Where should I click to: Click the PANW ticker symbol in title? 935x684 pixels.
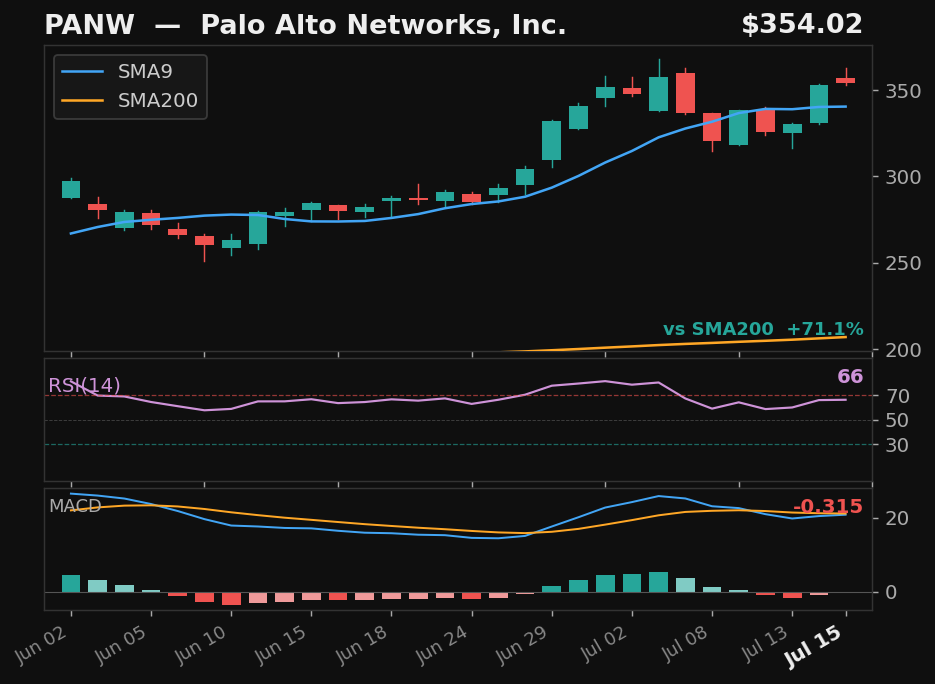click(x=89, y=26)
